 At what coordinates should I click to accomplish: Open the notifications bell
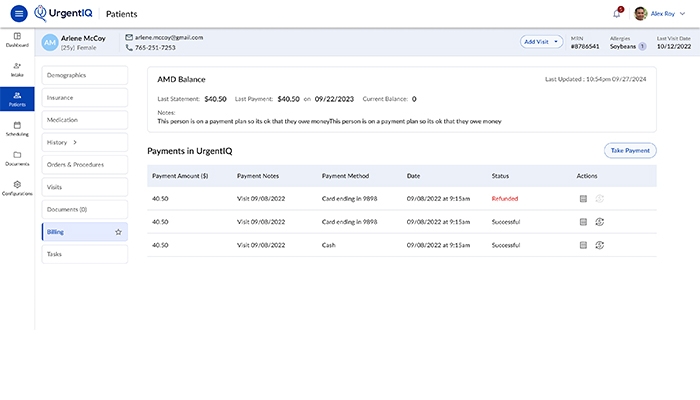click(617, 13)
